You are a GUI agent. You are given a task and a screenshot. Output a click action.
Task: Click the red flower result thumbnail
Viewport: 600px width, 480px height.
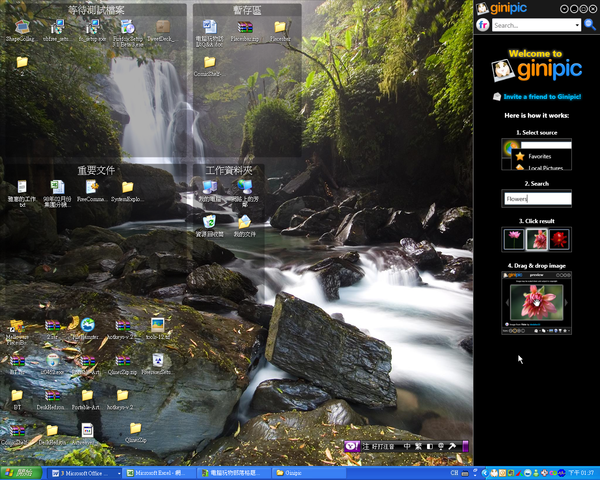click(x=559, y=239)
